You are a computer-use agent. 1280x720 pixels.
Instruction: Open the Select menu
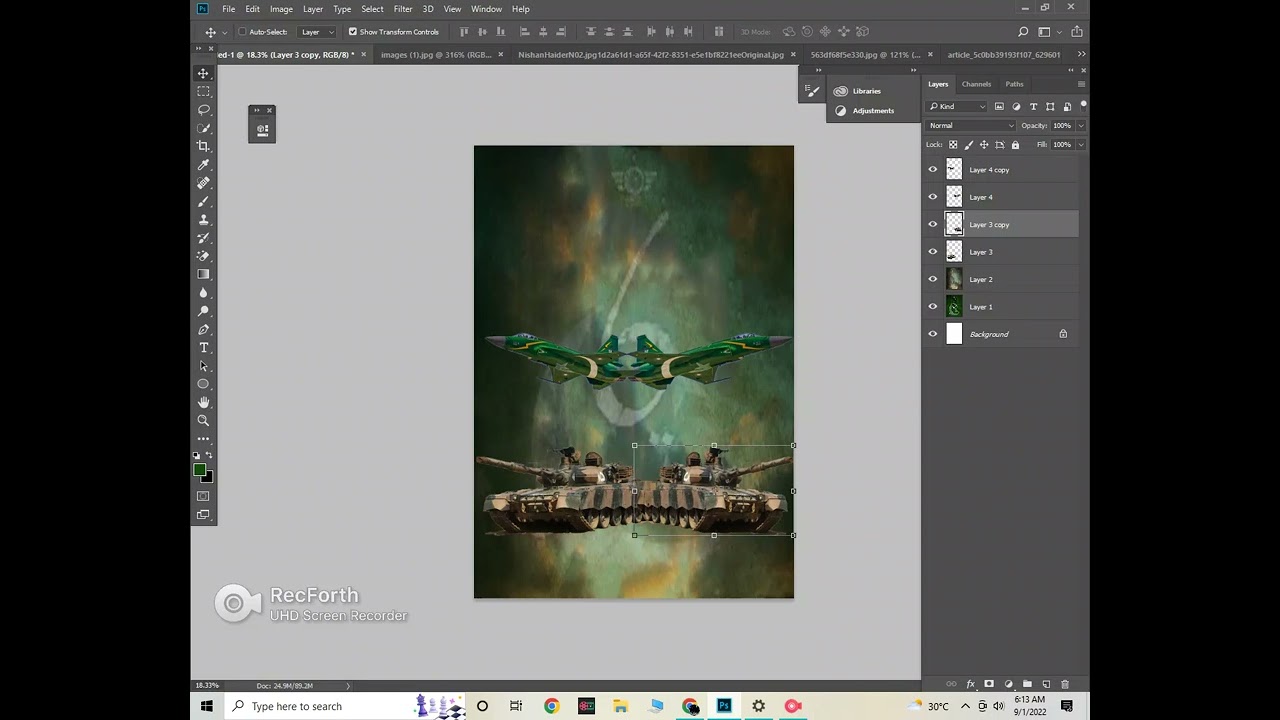(x=372, y=9)
